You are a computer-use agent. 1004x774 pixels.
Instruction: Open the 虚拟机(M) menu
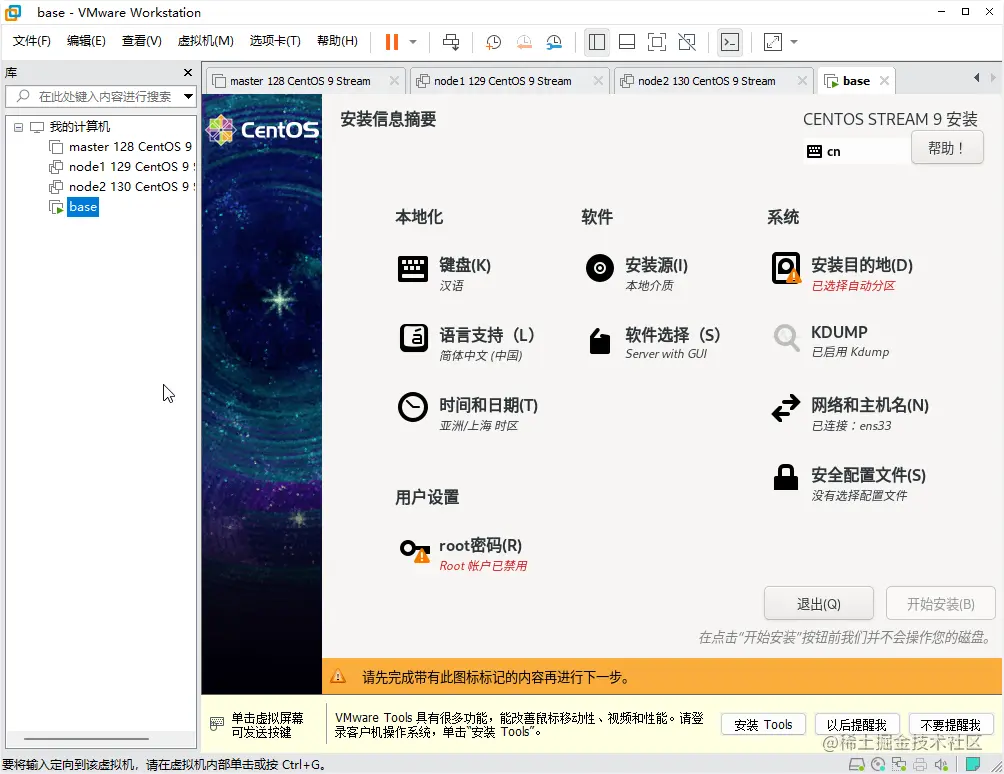click(206, 41)
